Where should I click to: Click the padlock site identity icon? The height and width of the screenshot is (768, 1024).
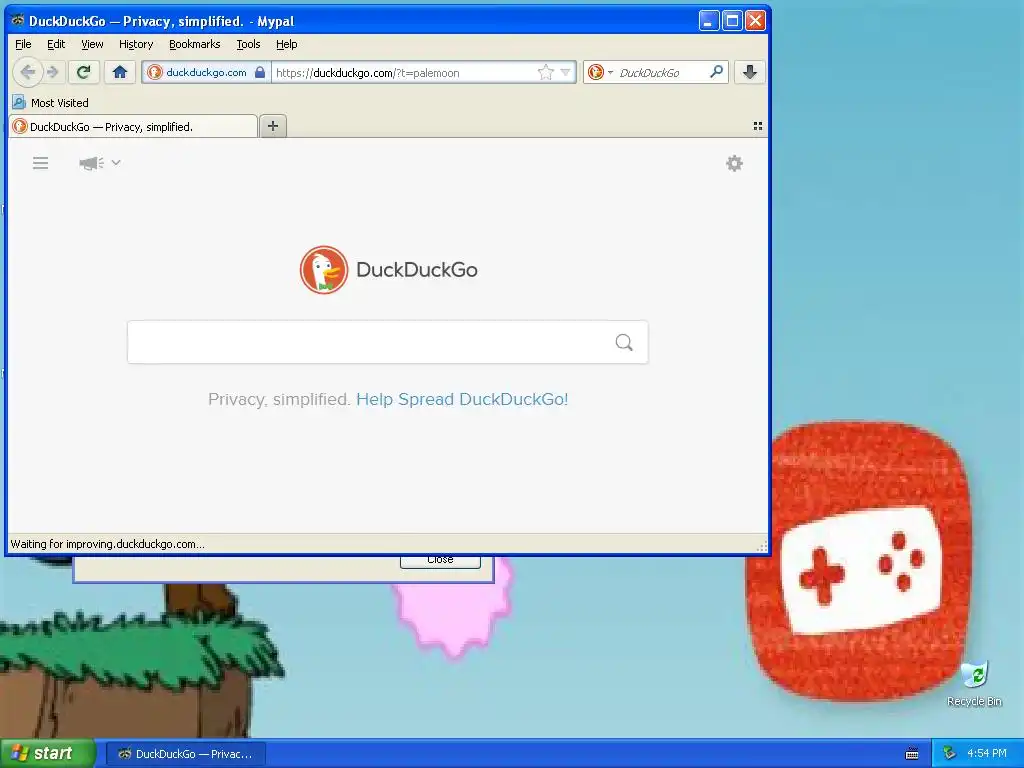pyautogui.click(x=260, y=72)
